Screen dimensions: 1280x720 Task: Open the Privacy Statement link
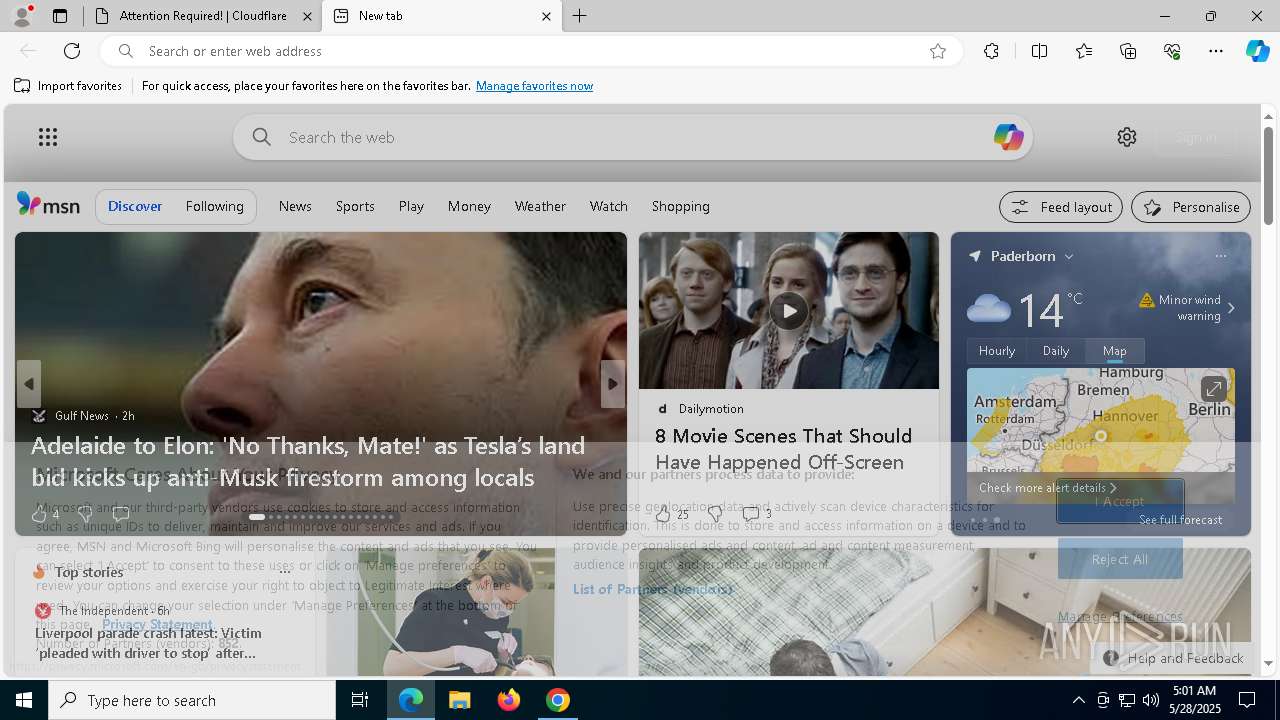coord(157,624)
